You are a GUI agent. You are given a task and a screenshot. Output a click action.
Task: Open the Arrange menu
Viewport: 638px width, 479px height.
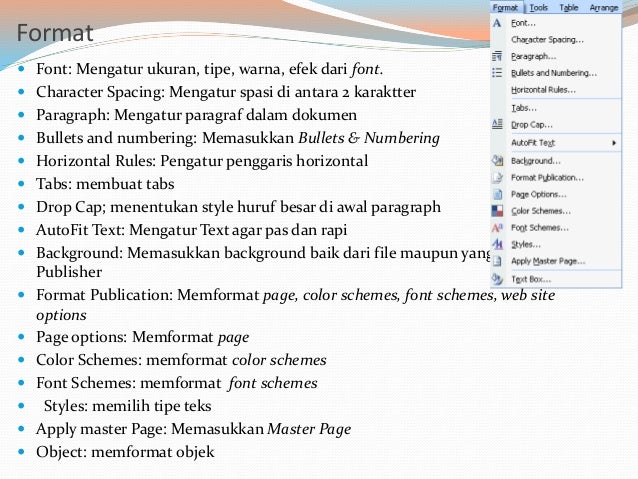click(604, 7)
